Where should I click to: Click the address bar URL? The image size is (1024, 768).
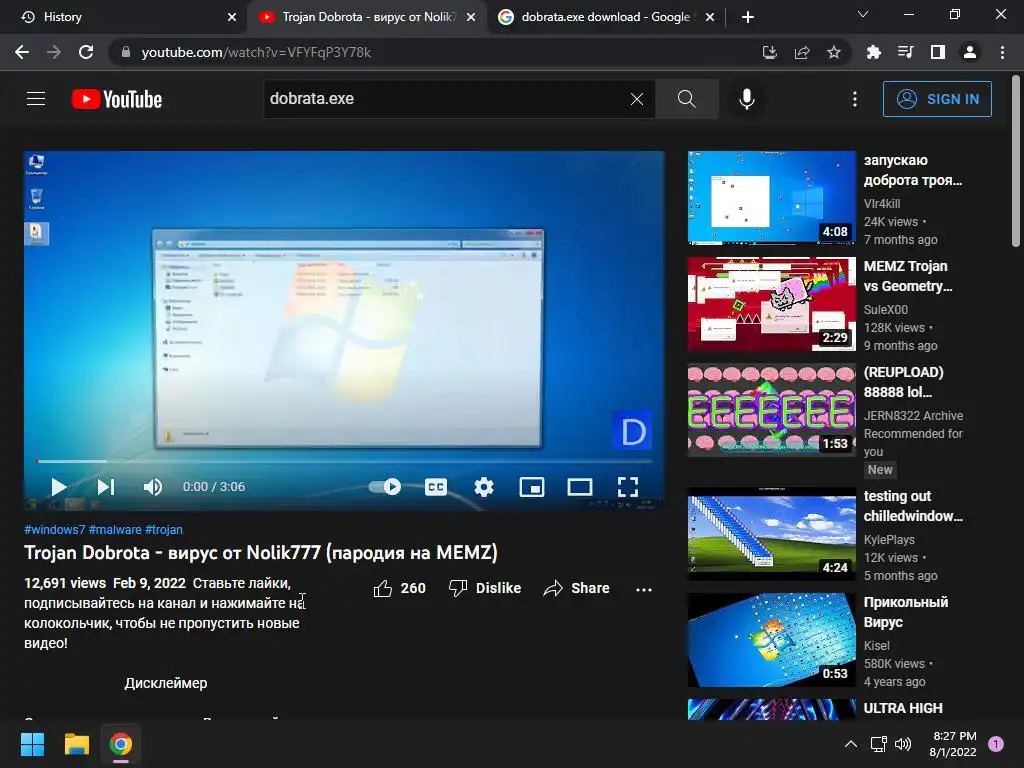pos(256,52)
